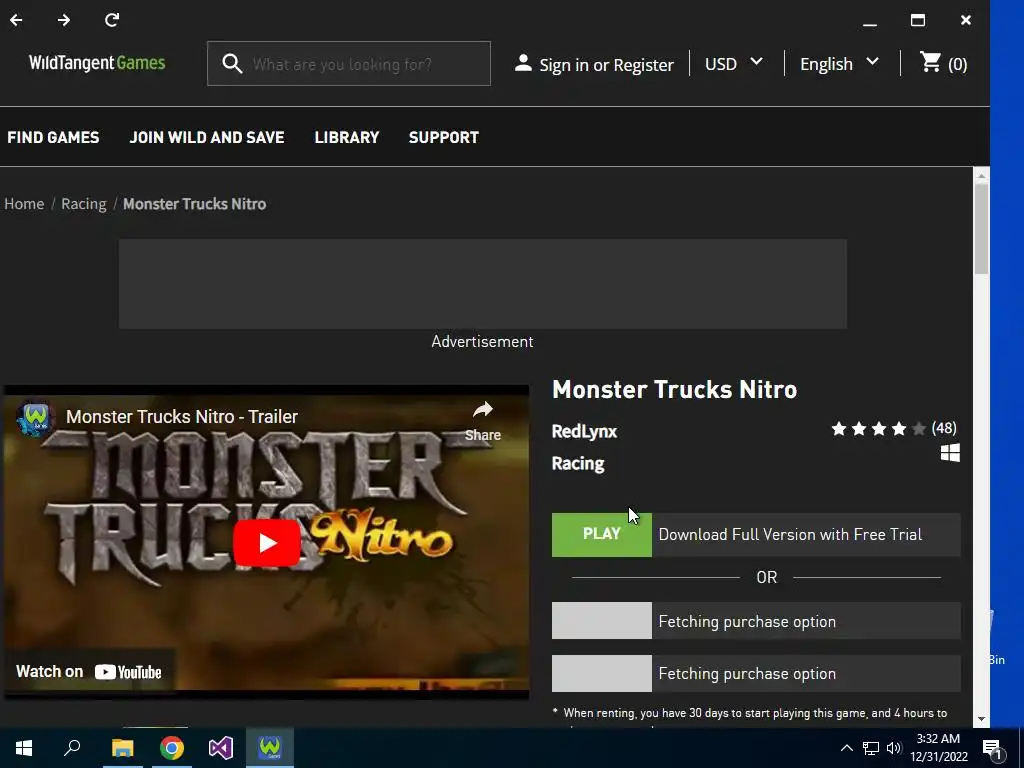The image size is (1024, 768).
Task: Expand the English language dropdown
Action: pos(839,63)
